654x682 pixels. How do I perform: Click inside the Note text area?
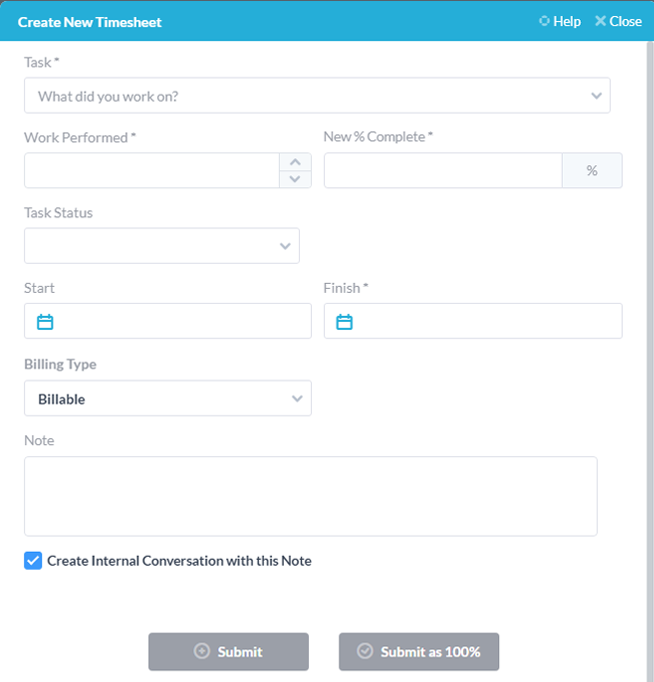coord(310,496)
